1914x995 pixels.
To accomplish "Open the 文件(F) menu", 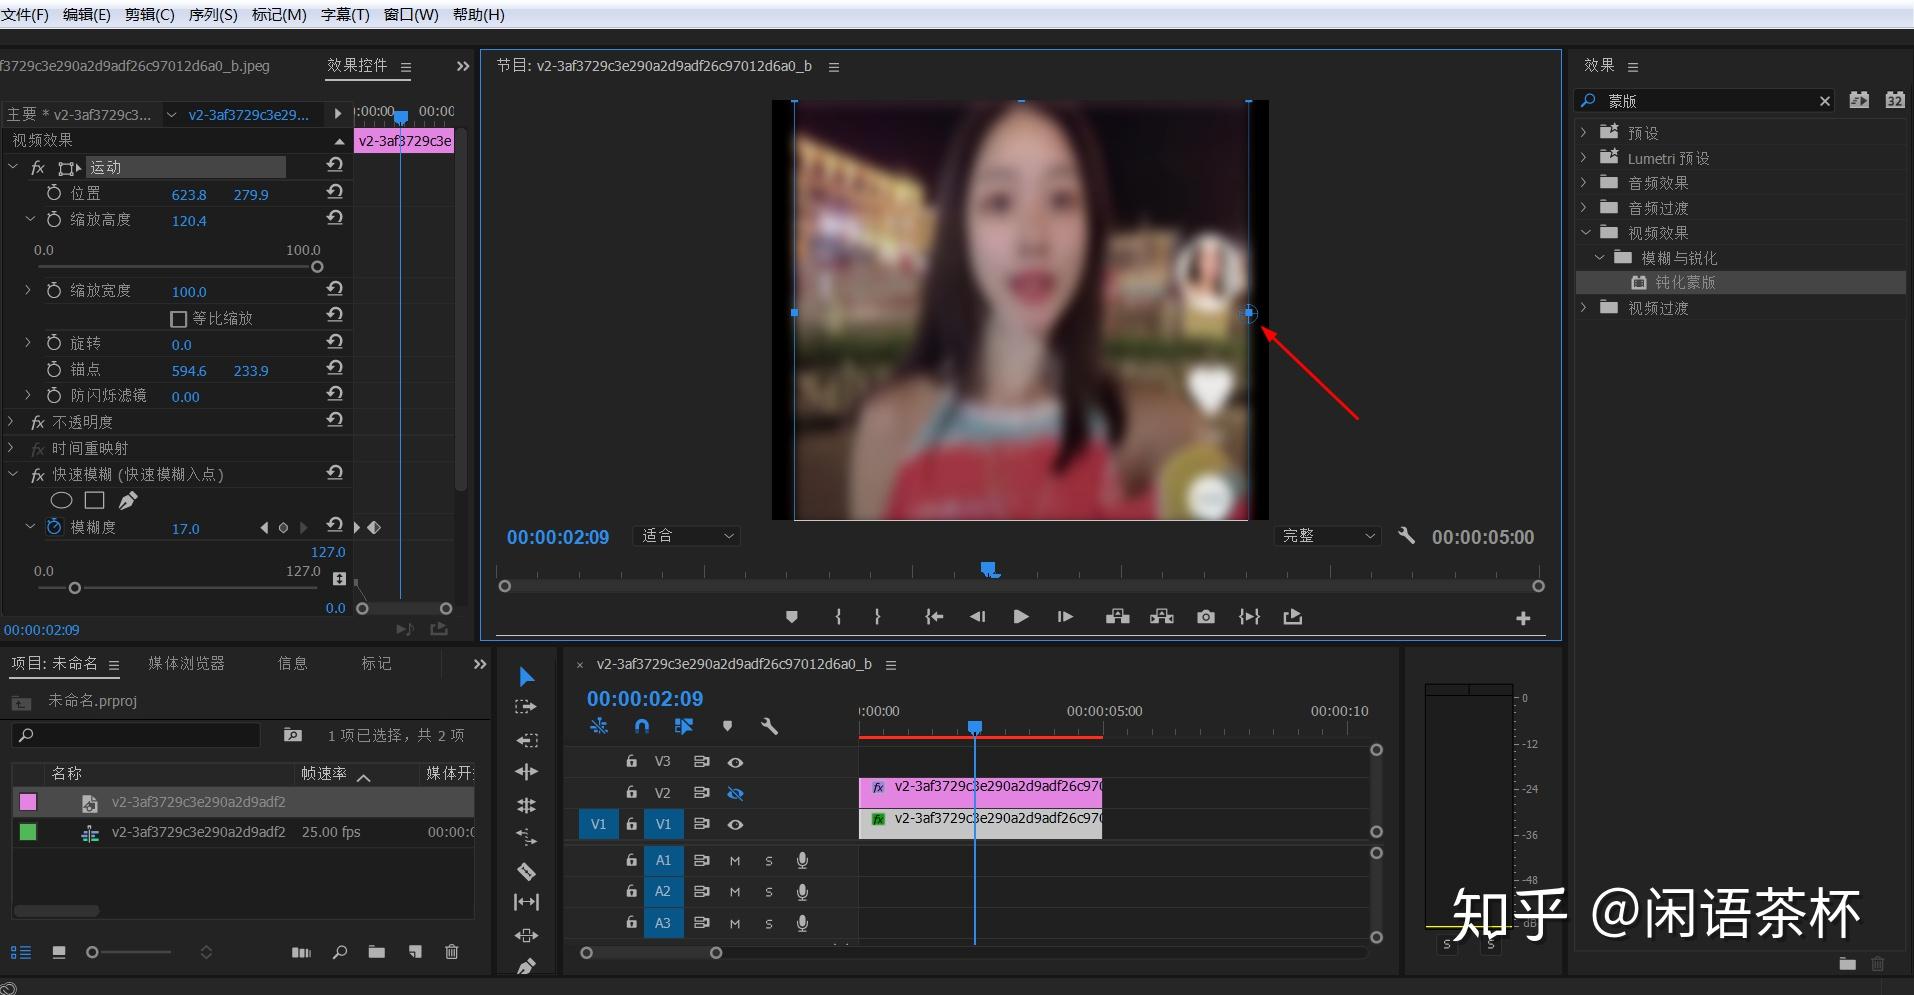I will coord(25,15).
